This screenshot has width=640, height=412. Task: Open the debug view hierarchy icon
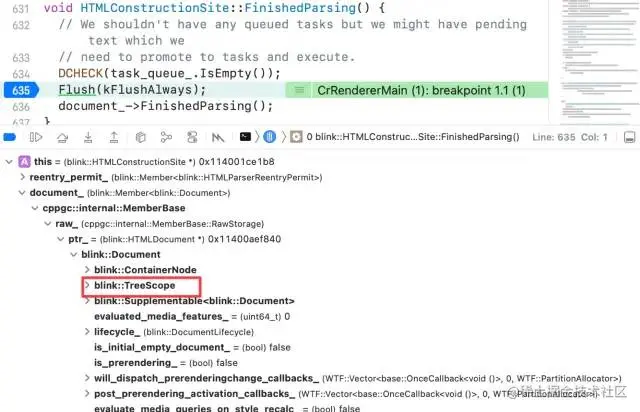(140, 137)
